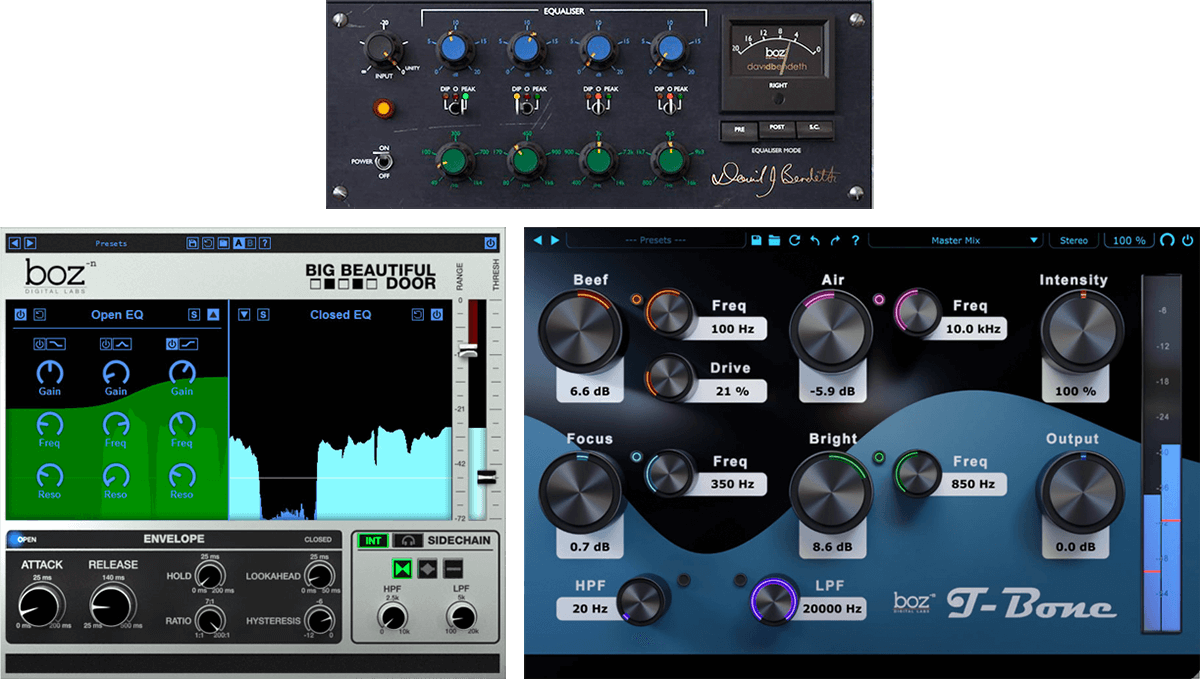The image size is (1200, 679).
Task: Toggle power of the high-shelf band in Open EQ
Action: pos(172,344)
